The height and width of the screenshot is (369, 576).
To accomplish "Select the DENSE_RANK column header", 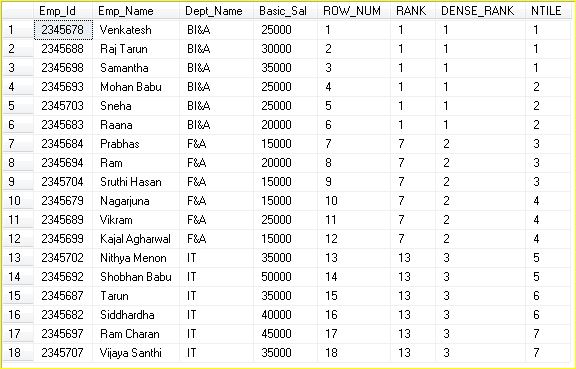I will click(x=480, y=11).
